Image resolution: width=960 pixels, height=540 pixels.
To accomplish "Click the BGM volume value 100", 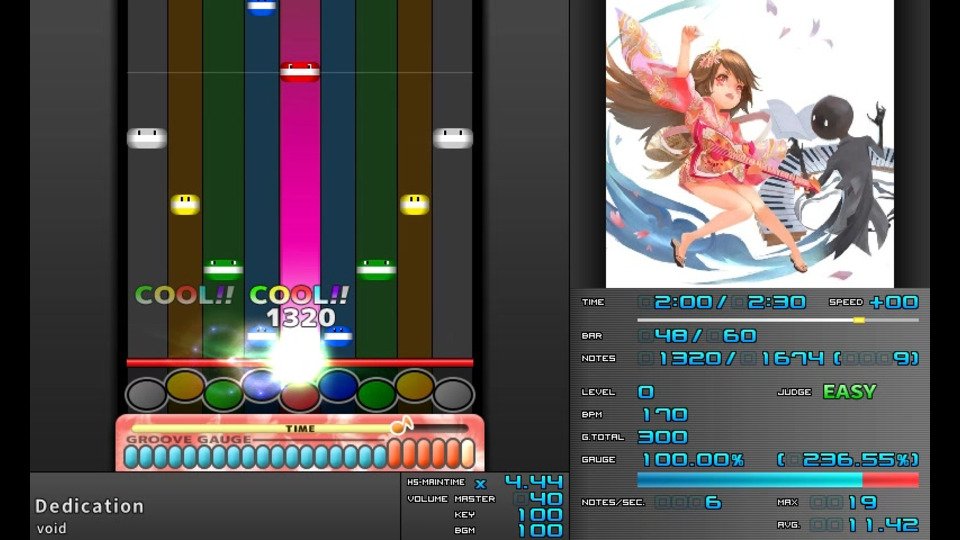I will pos(540,530).
